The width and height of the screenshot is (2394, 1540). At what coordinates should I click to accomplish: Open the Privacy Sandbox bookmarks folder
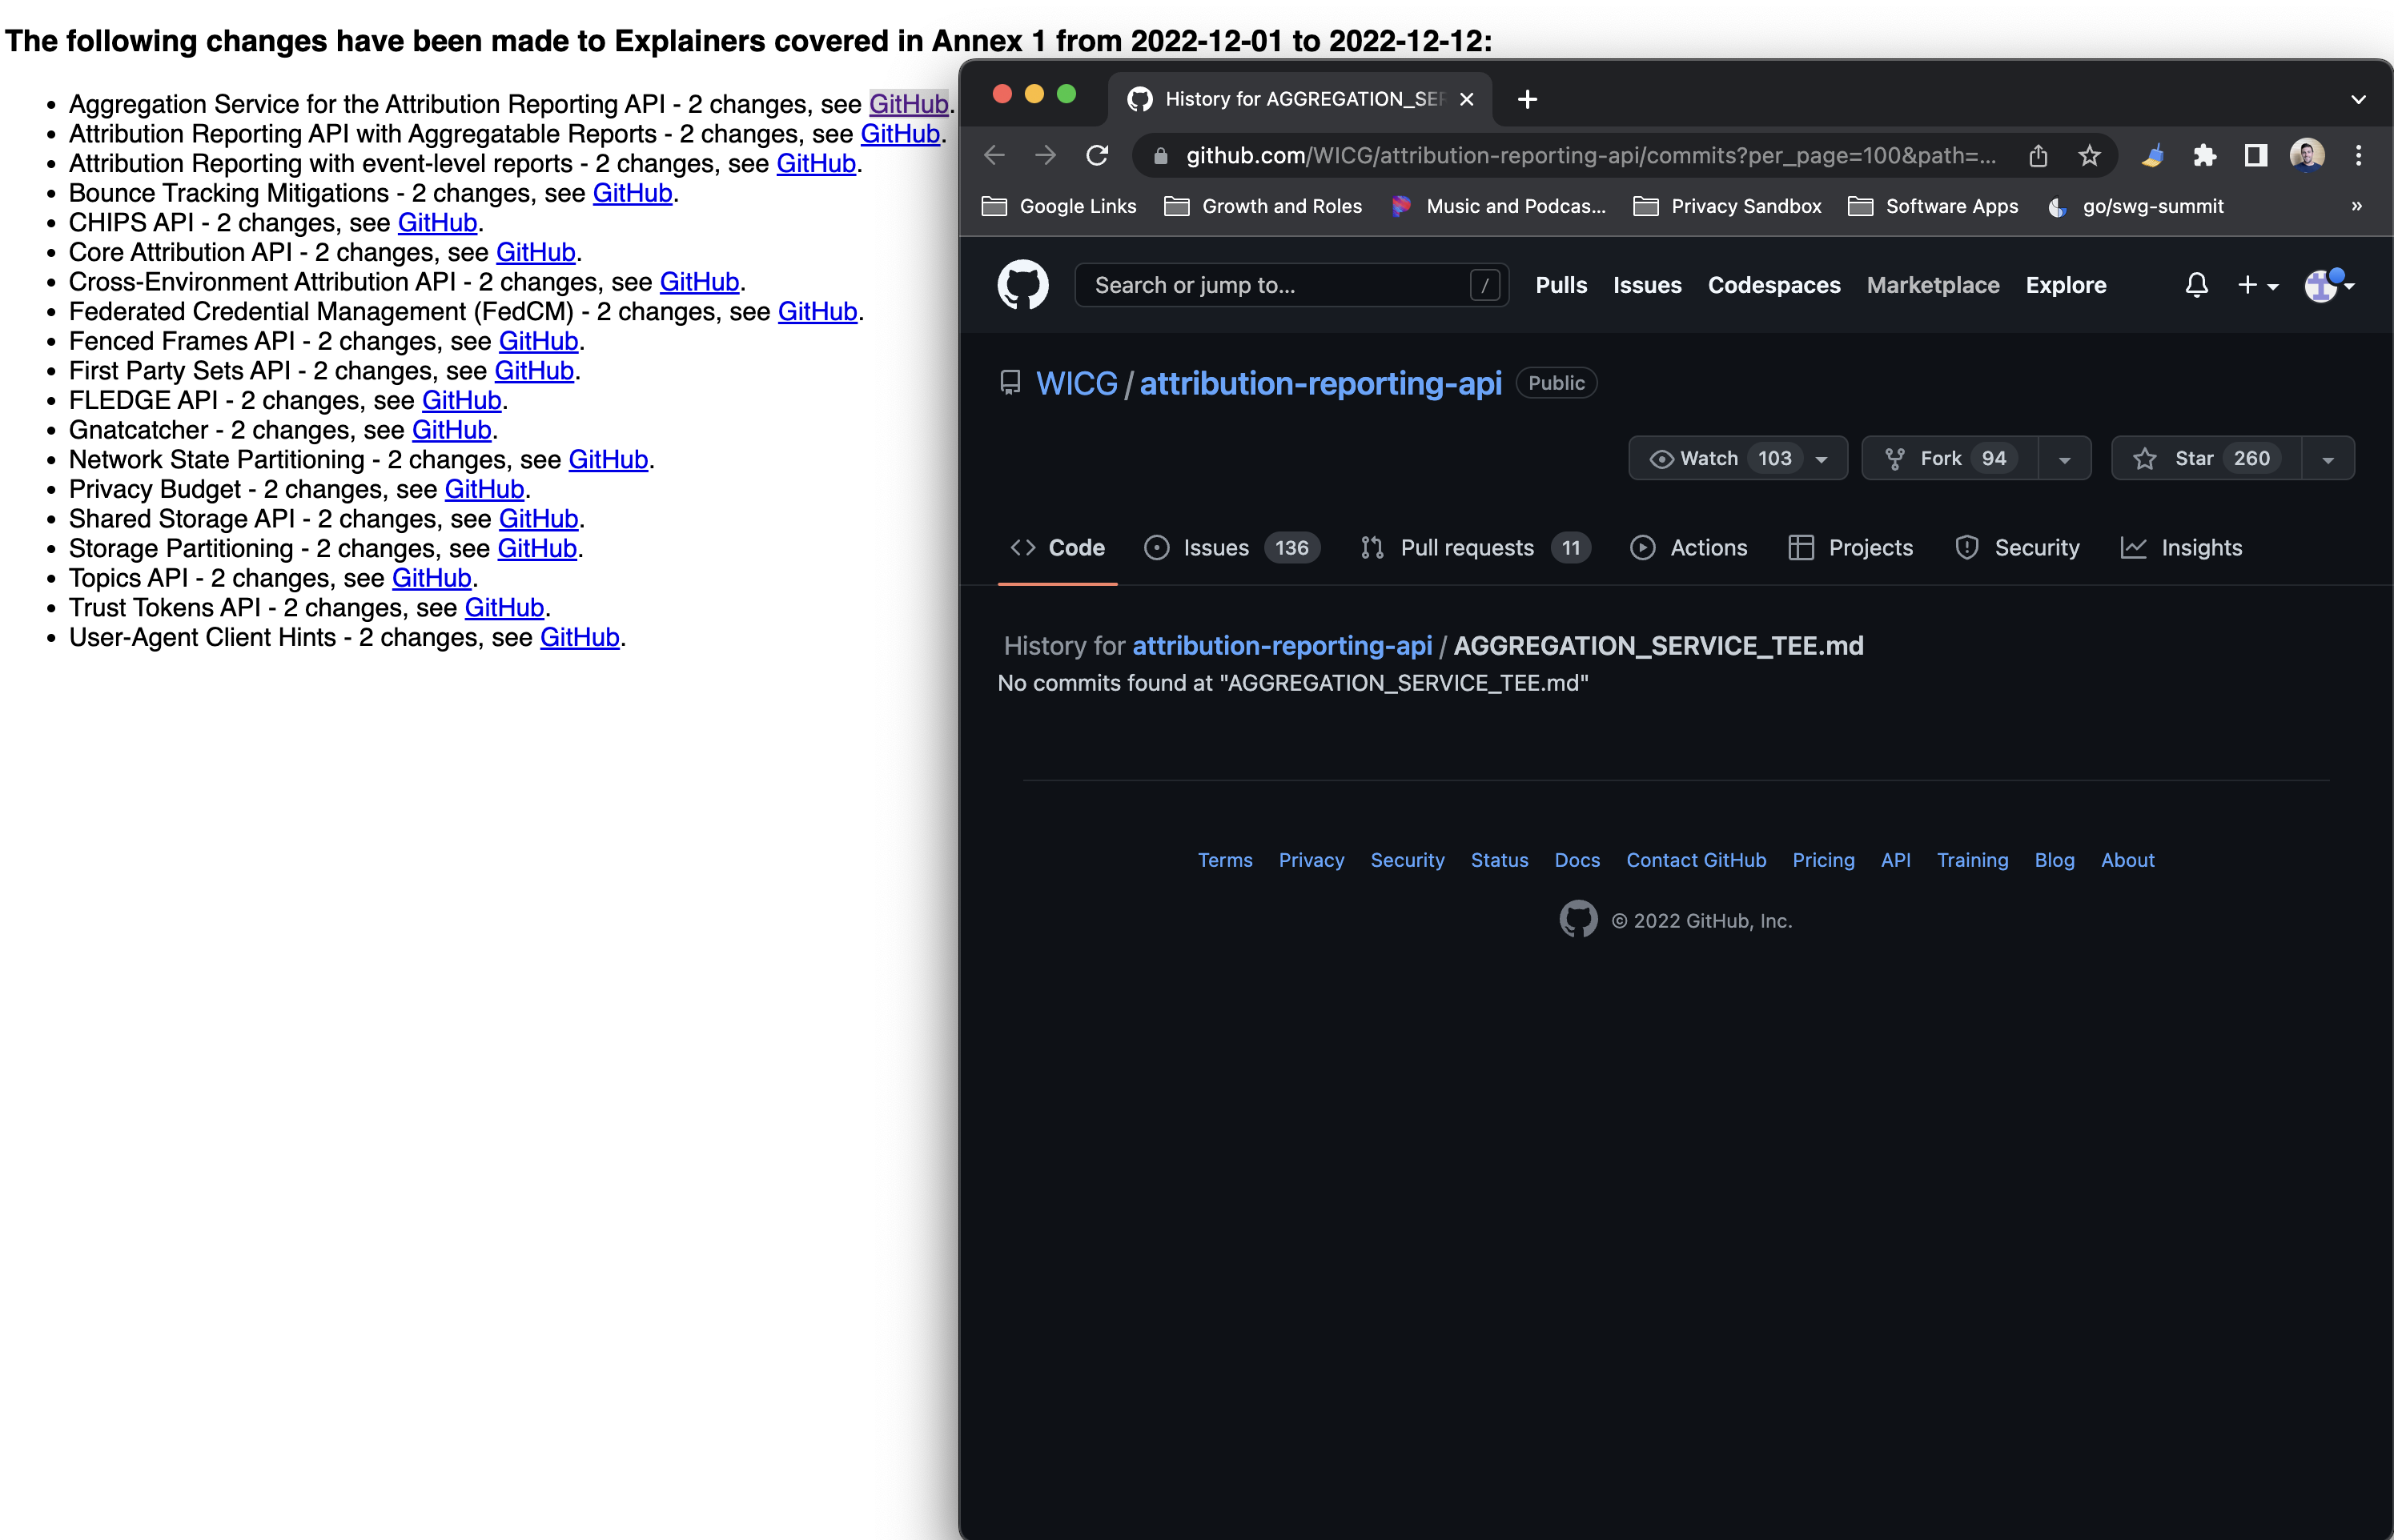(x=1747, y=206)
